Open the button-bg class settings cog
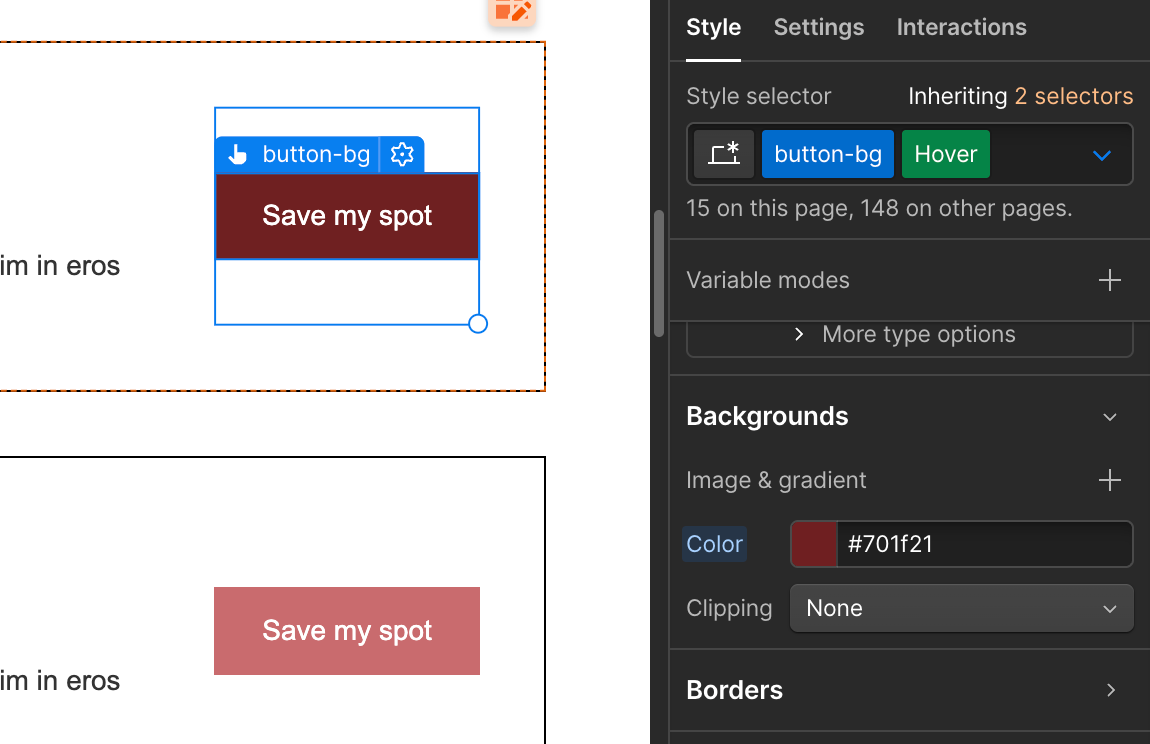 [x=402, y=154]
